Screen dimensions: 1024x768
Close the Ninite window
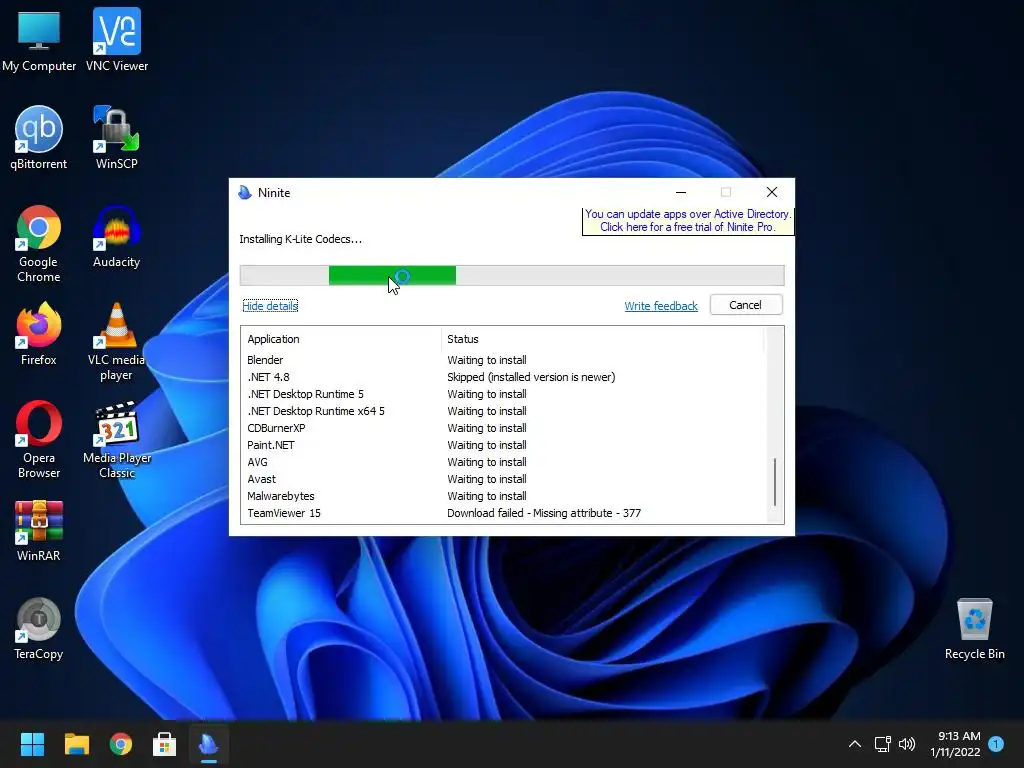coord(772,192)
